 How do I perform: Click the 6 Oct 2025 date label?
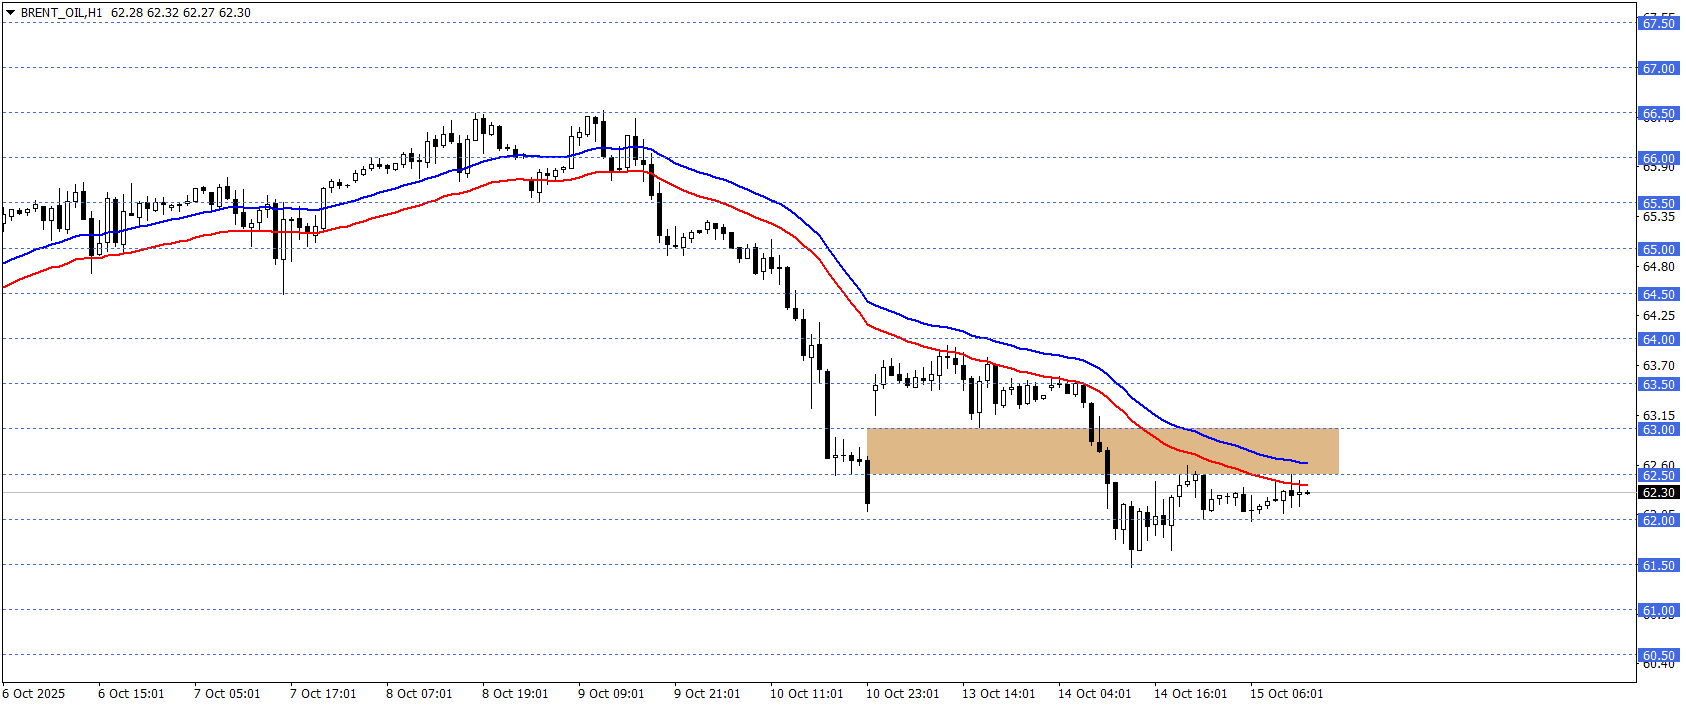tap(34, 693)
